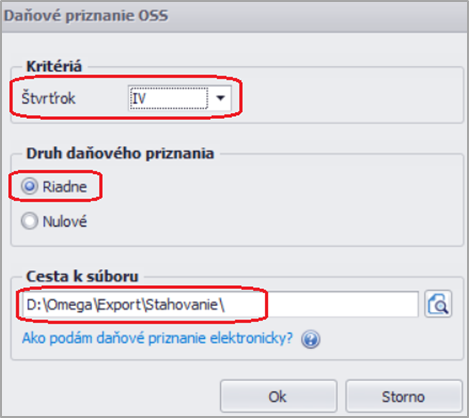Open the file browse icon next to path
The image size is (469, 418).
(x=438, y=304)
